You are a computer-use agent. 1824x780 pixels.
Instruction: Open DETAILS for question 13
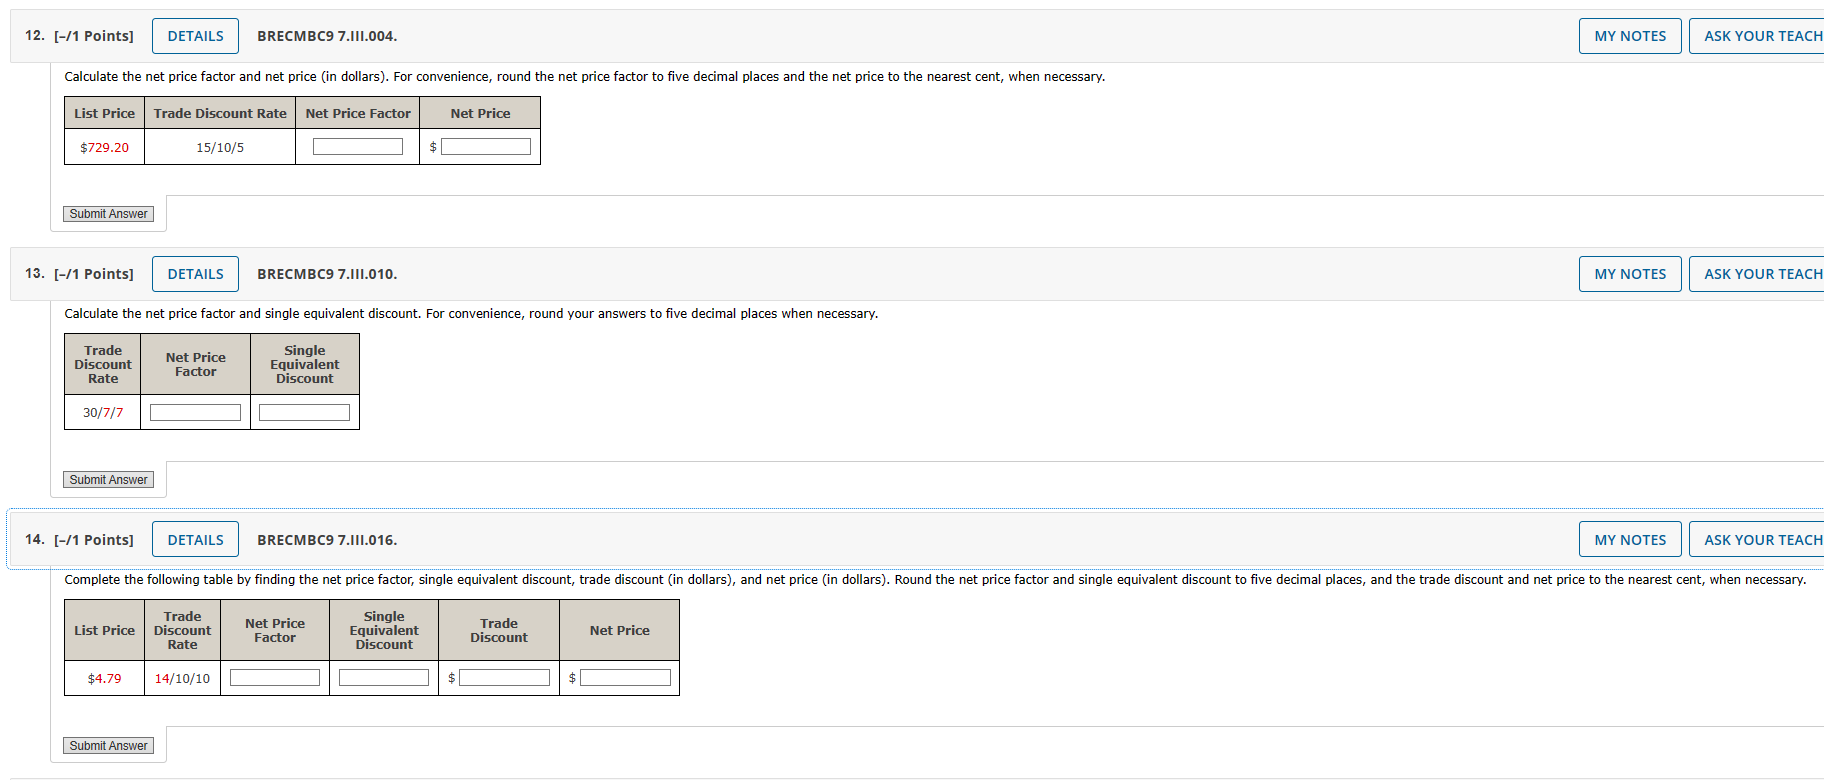pyautogui.click(x=194, y=273)
